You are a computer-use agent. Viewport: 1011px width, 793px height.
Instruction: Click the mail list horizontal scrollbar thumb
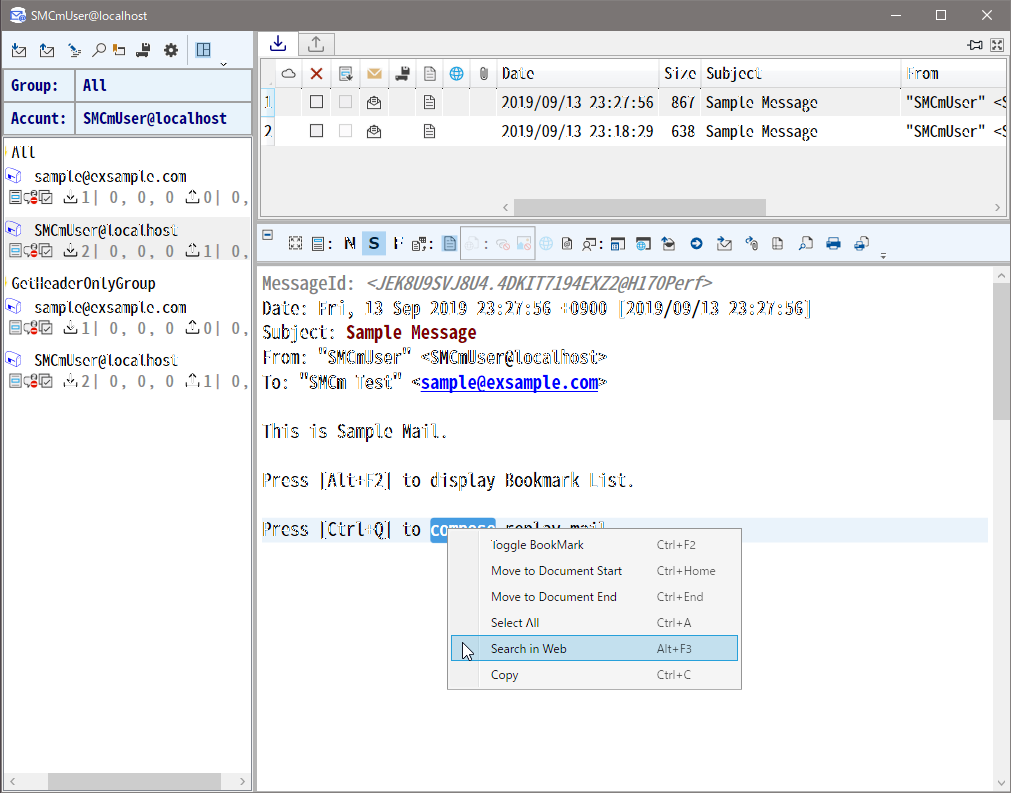tap(640, 208)
